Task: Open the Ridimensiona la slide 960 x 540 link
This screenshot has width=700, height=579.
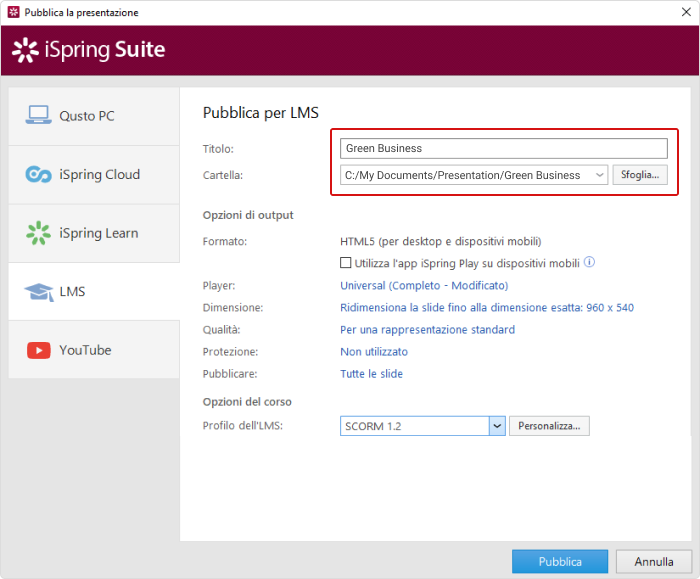Action: pyautogui.click(x=487, y=307)
